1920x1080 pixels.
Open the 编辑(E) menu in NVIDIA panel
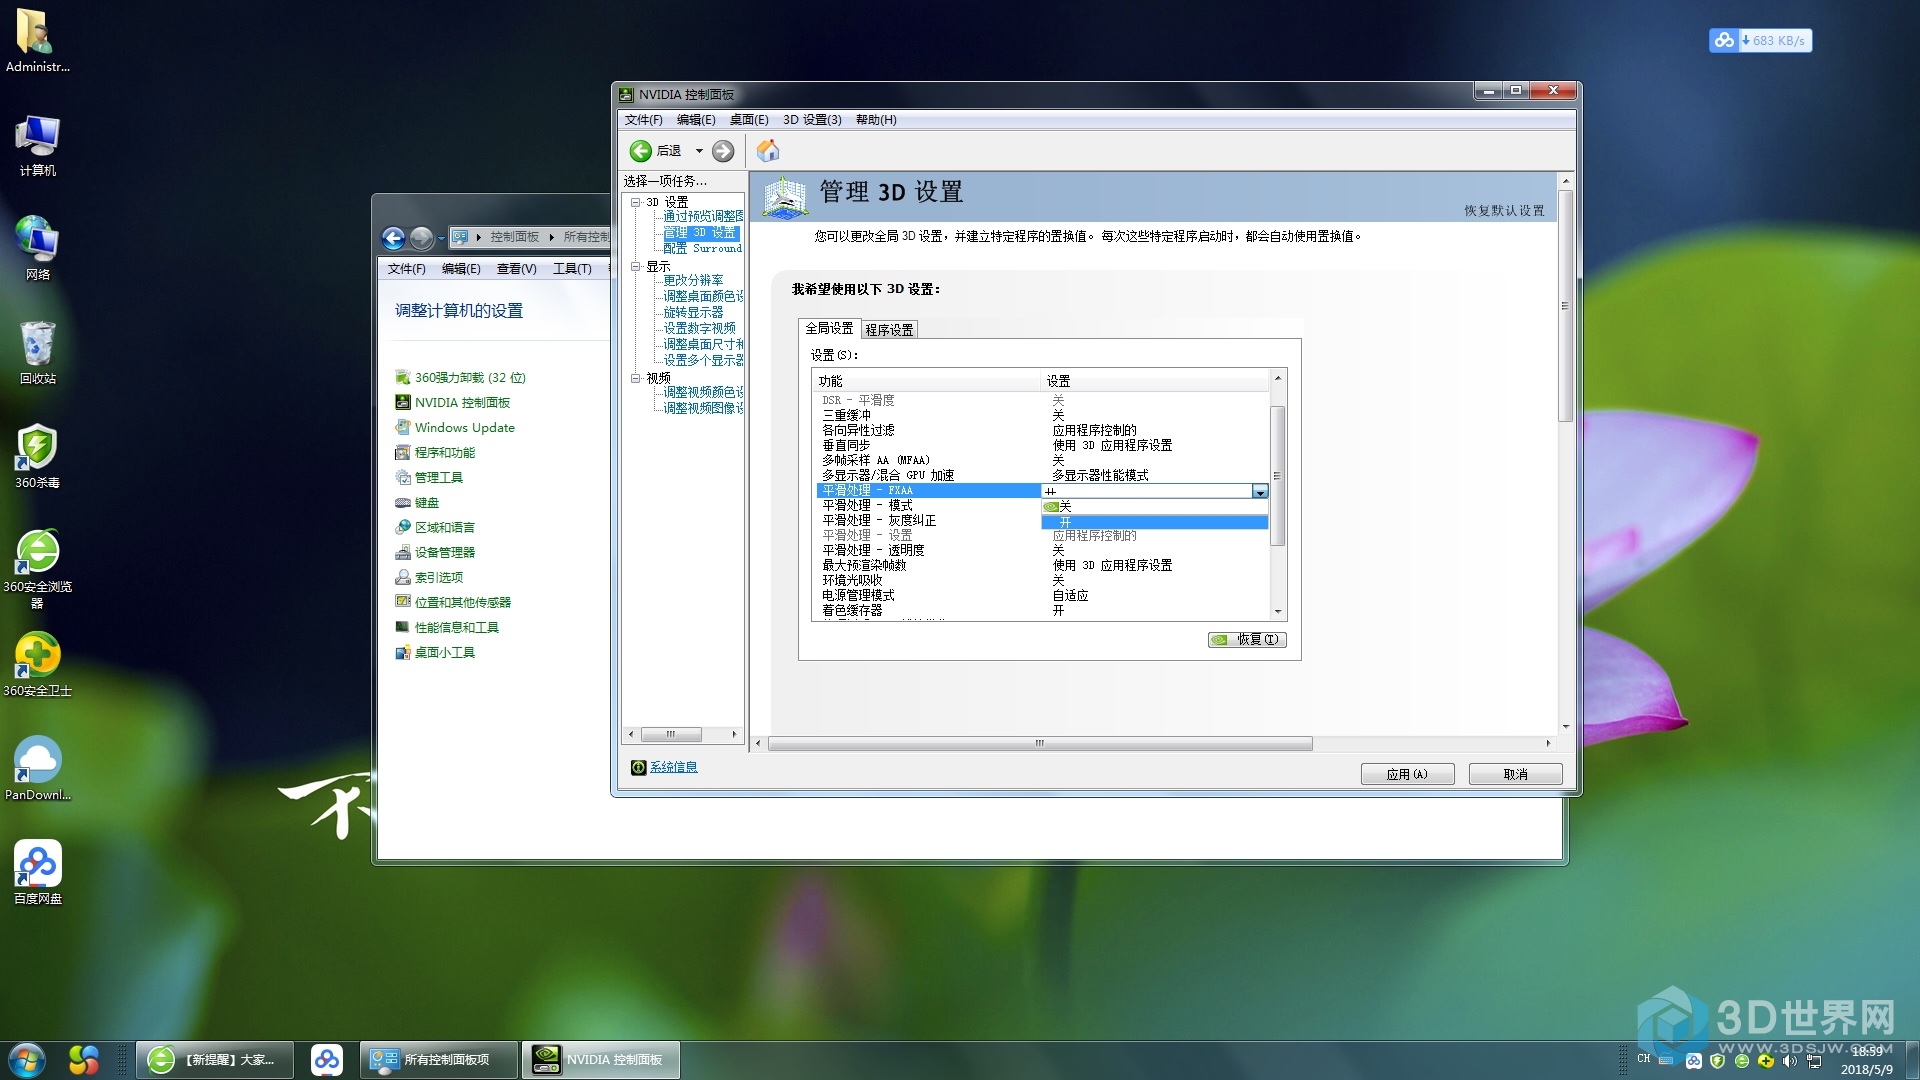[x=696, y=120]
